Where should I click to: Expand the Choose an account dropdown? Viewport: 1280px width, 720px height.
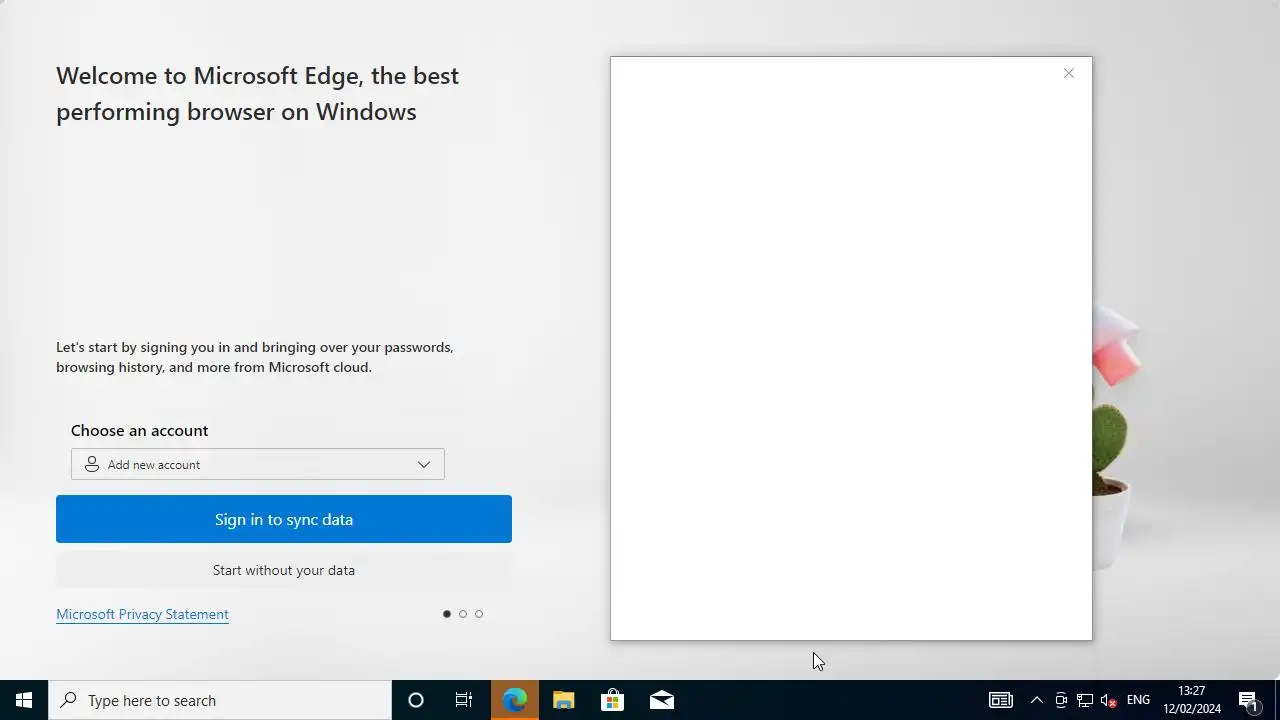(x=258, y=464)
